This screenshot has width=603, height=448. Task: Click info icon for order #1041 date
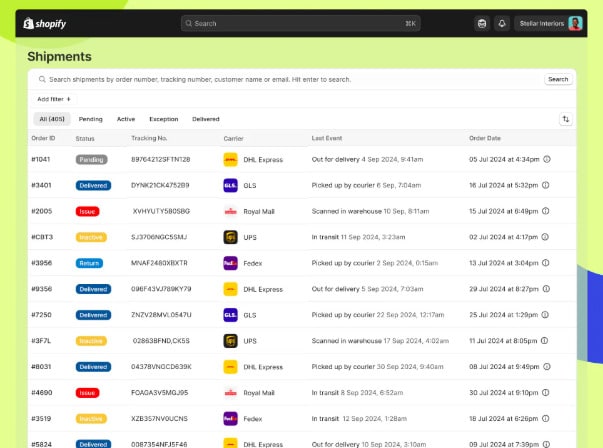click(x=546, y=159)
